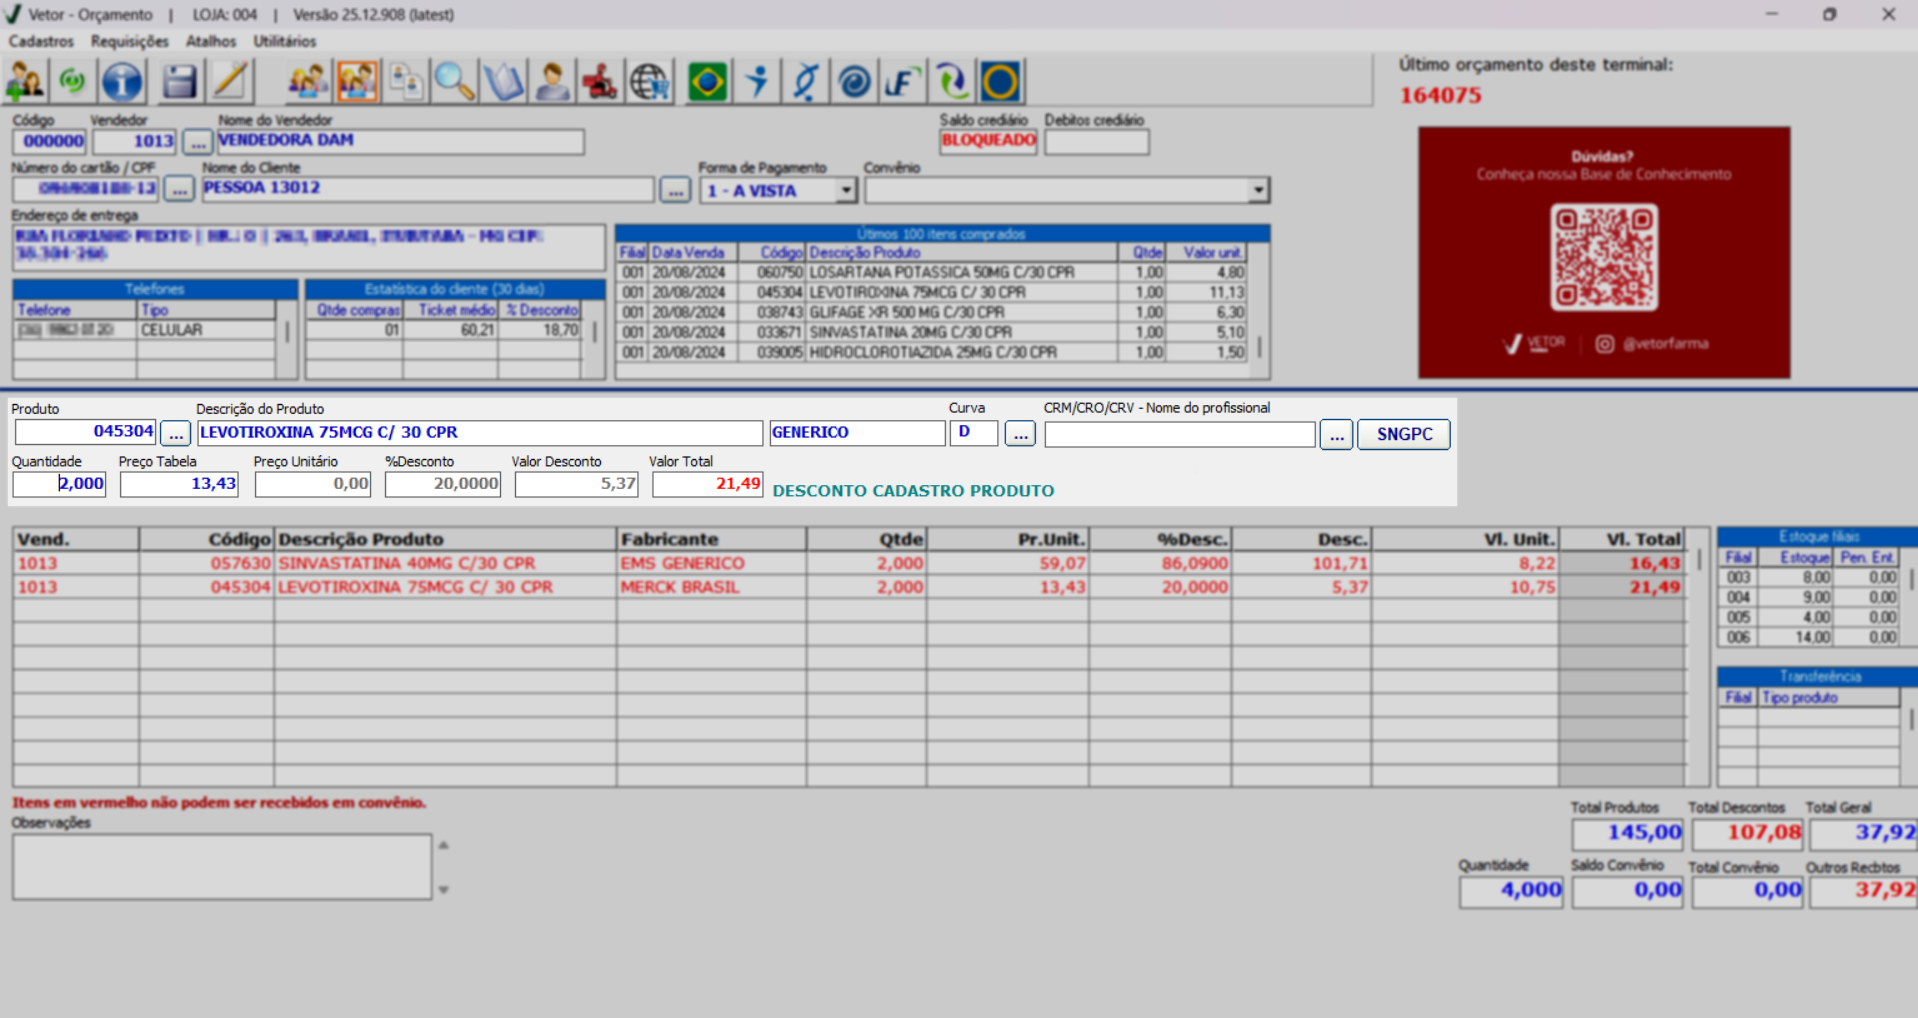Open the globe shopping cart icon
The width and height of the screenshot is (1918, 1018).
(650, 82)
